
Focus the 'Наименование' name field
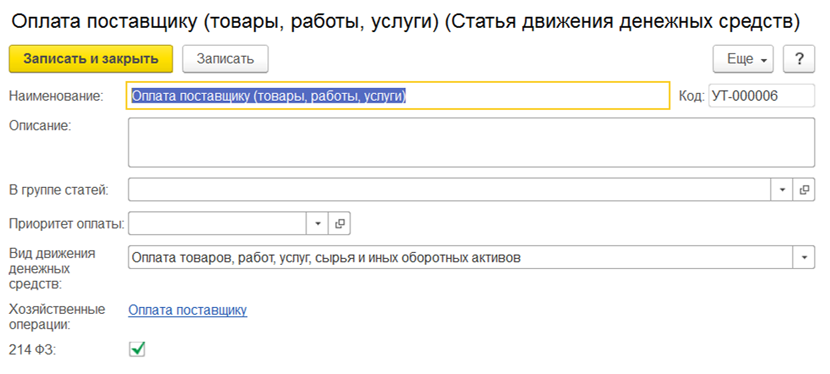pyautogui.click(x=398, y=96)
